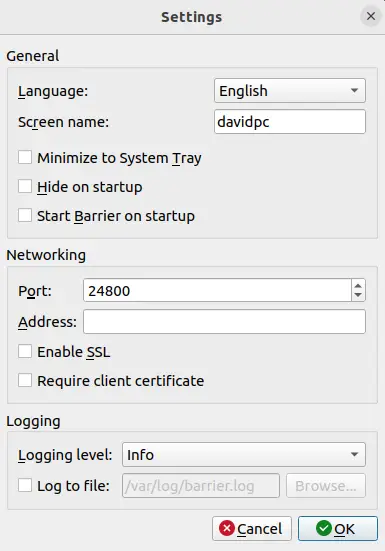Image resolution: width=385 pixels, height=551 pixels.
Task: Click the General section heading
Action: coord(33,56)
